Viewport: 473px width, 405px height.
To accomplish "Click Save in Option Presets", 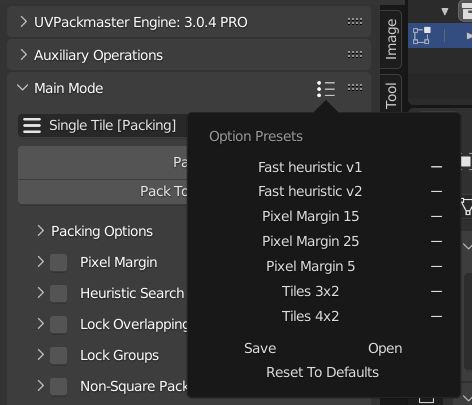I will tap(260, 348).
